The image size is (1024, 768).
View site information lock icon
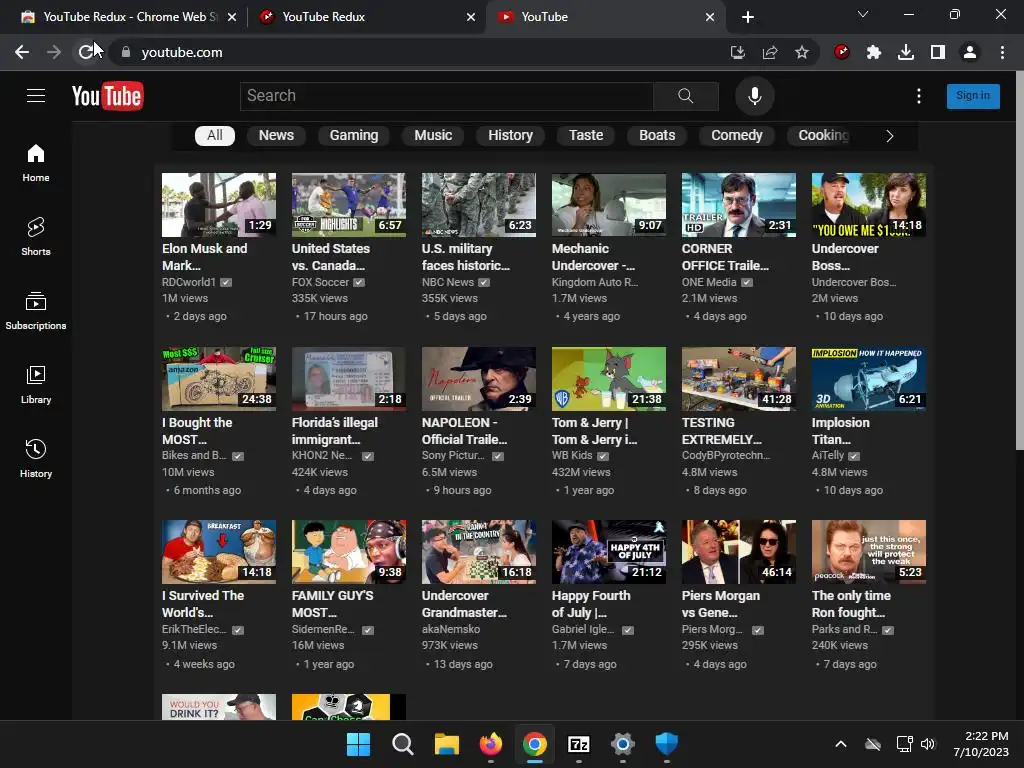coord(126,52)
